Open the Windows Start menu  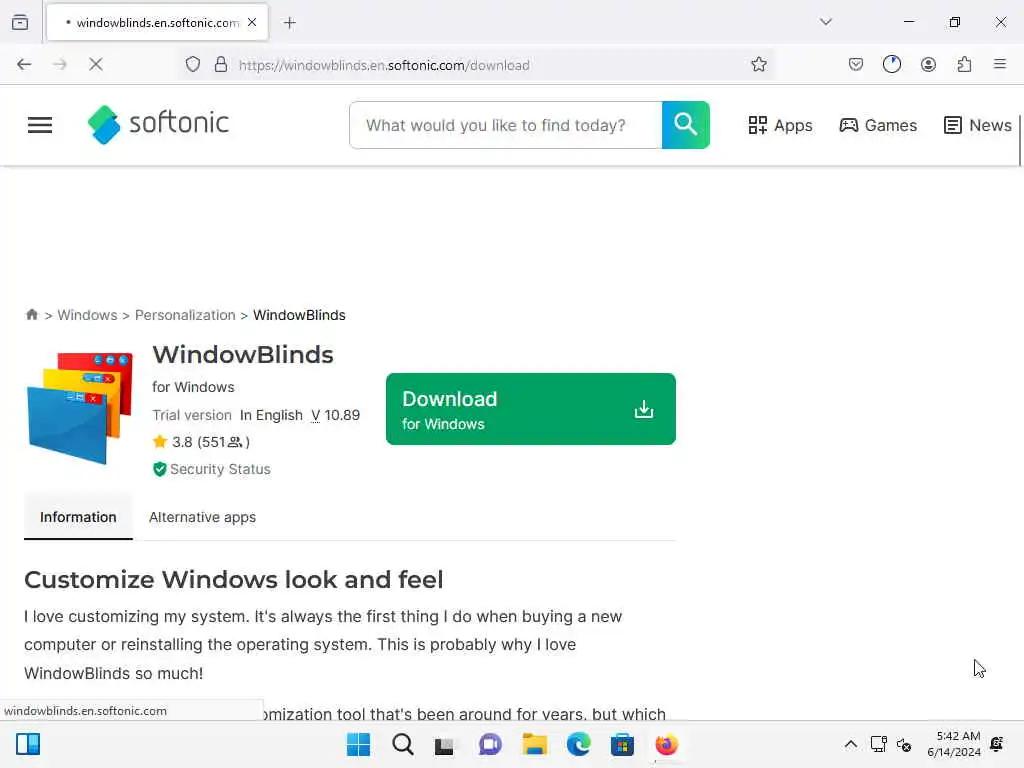[x=359, y=744]
